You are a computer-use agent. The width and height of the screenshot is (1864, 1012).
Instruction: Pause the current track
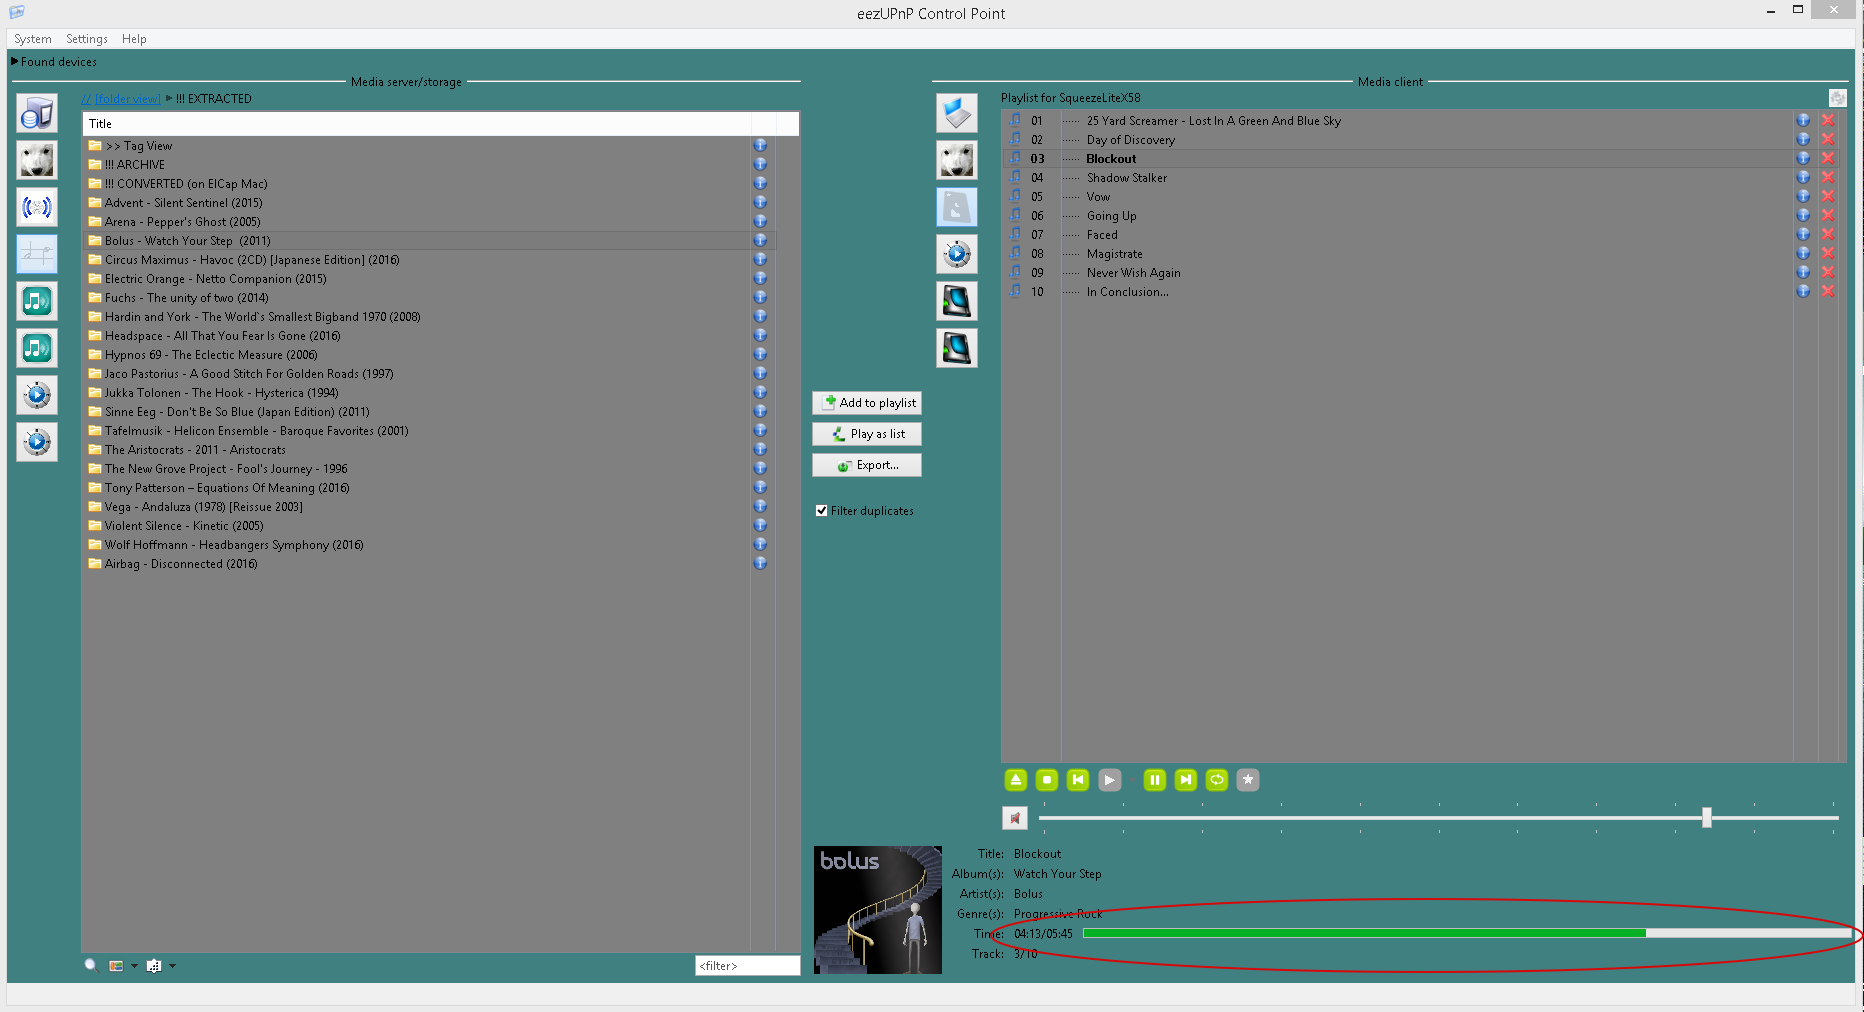[x=1155, y=780]
